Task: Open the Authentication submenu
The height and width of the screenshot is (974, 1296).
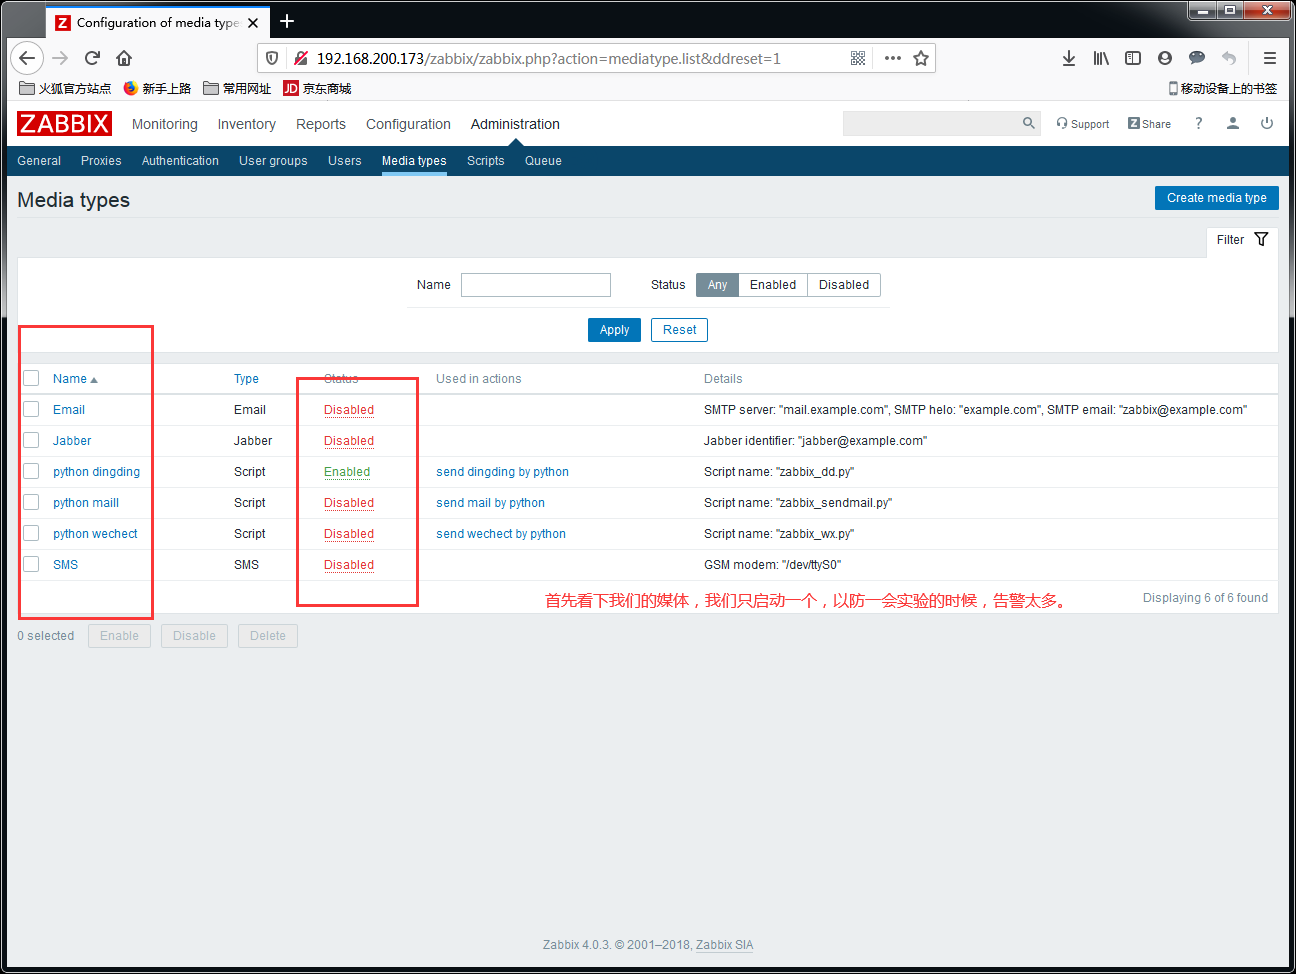Action: pyautogui.click(x=180, y=161)
